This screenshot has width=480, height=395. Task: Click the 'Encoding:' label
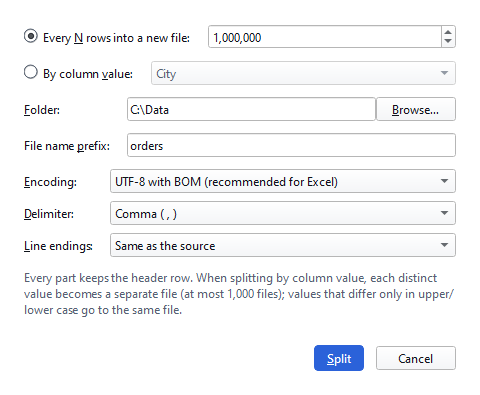[50, 182]
